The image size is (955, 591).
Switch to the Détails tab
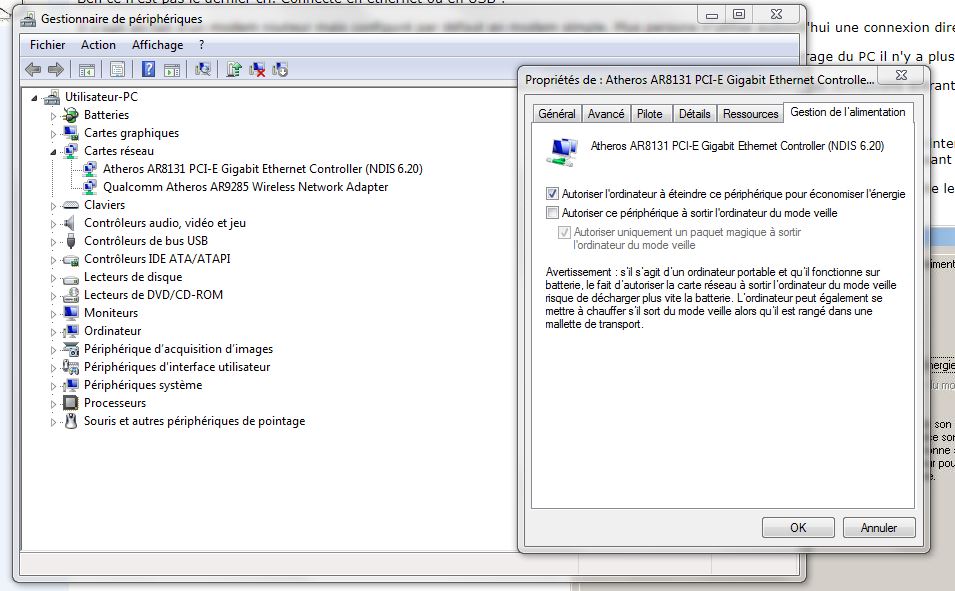[x=694, y=114]
